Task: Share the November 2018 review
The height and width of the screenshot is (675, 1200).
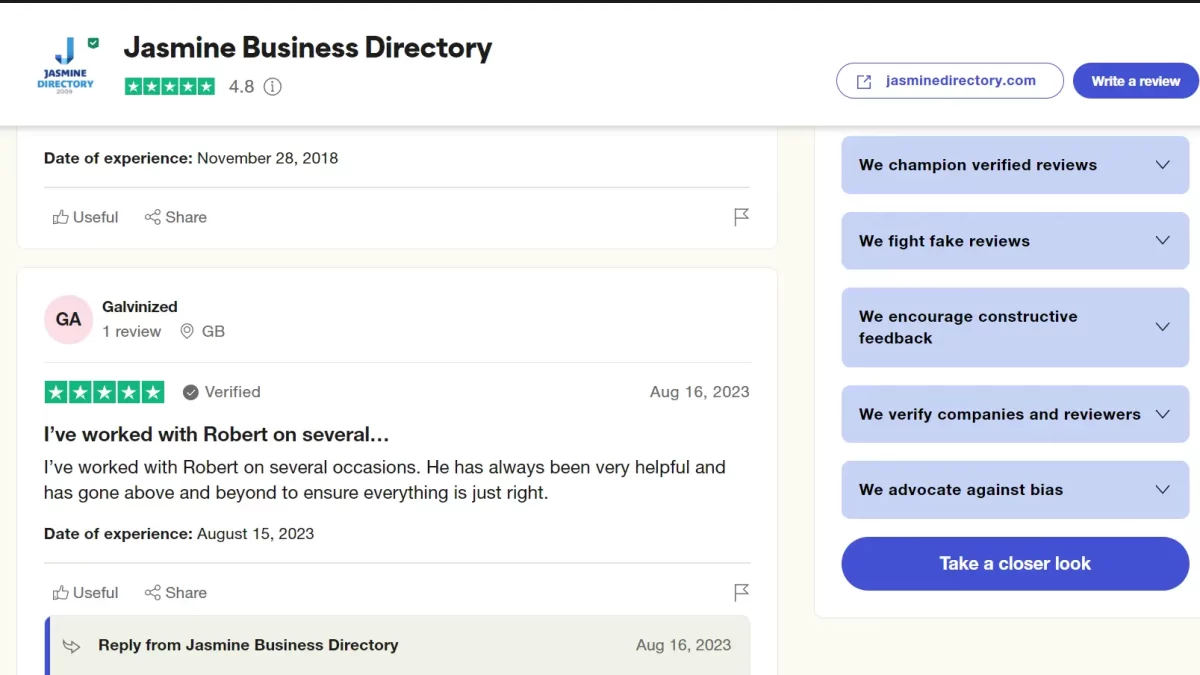Action: pyautogui.click(x=175, y=217)
